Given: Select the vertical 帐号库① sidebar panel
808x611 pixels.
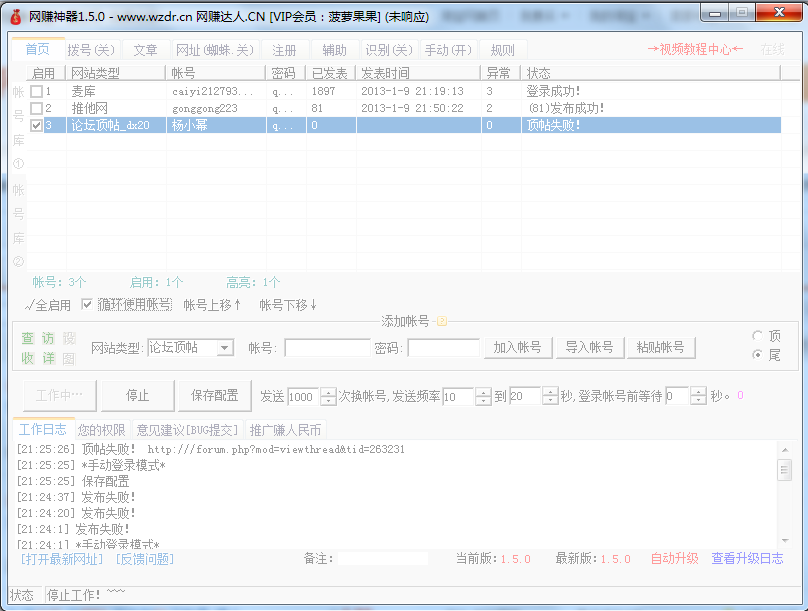Looking at the screenshot, I should [18, 128].
